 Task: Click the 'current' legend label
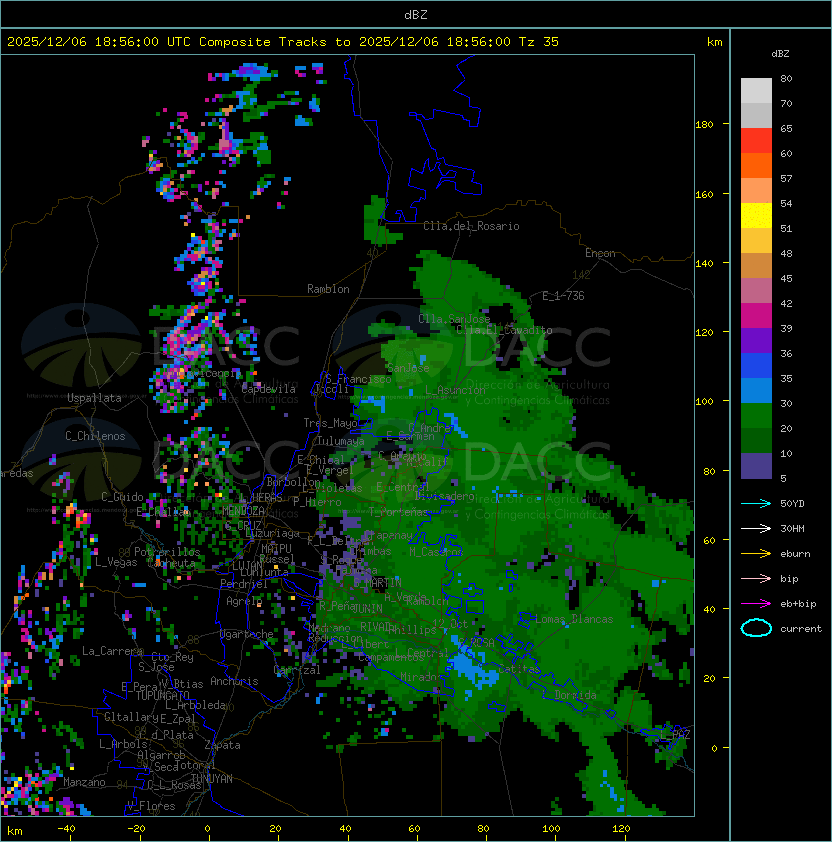pyautogui.click(x=801, y=629)
